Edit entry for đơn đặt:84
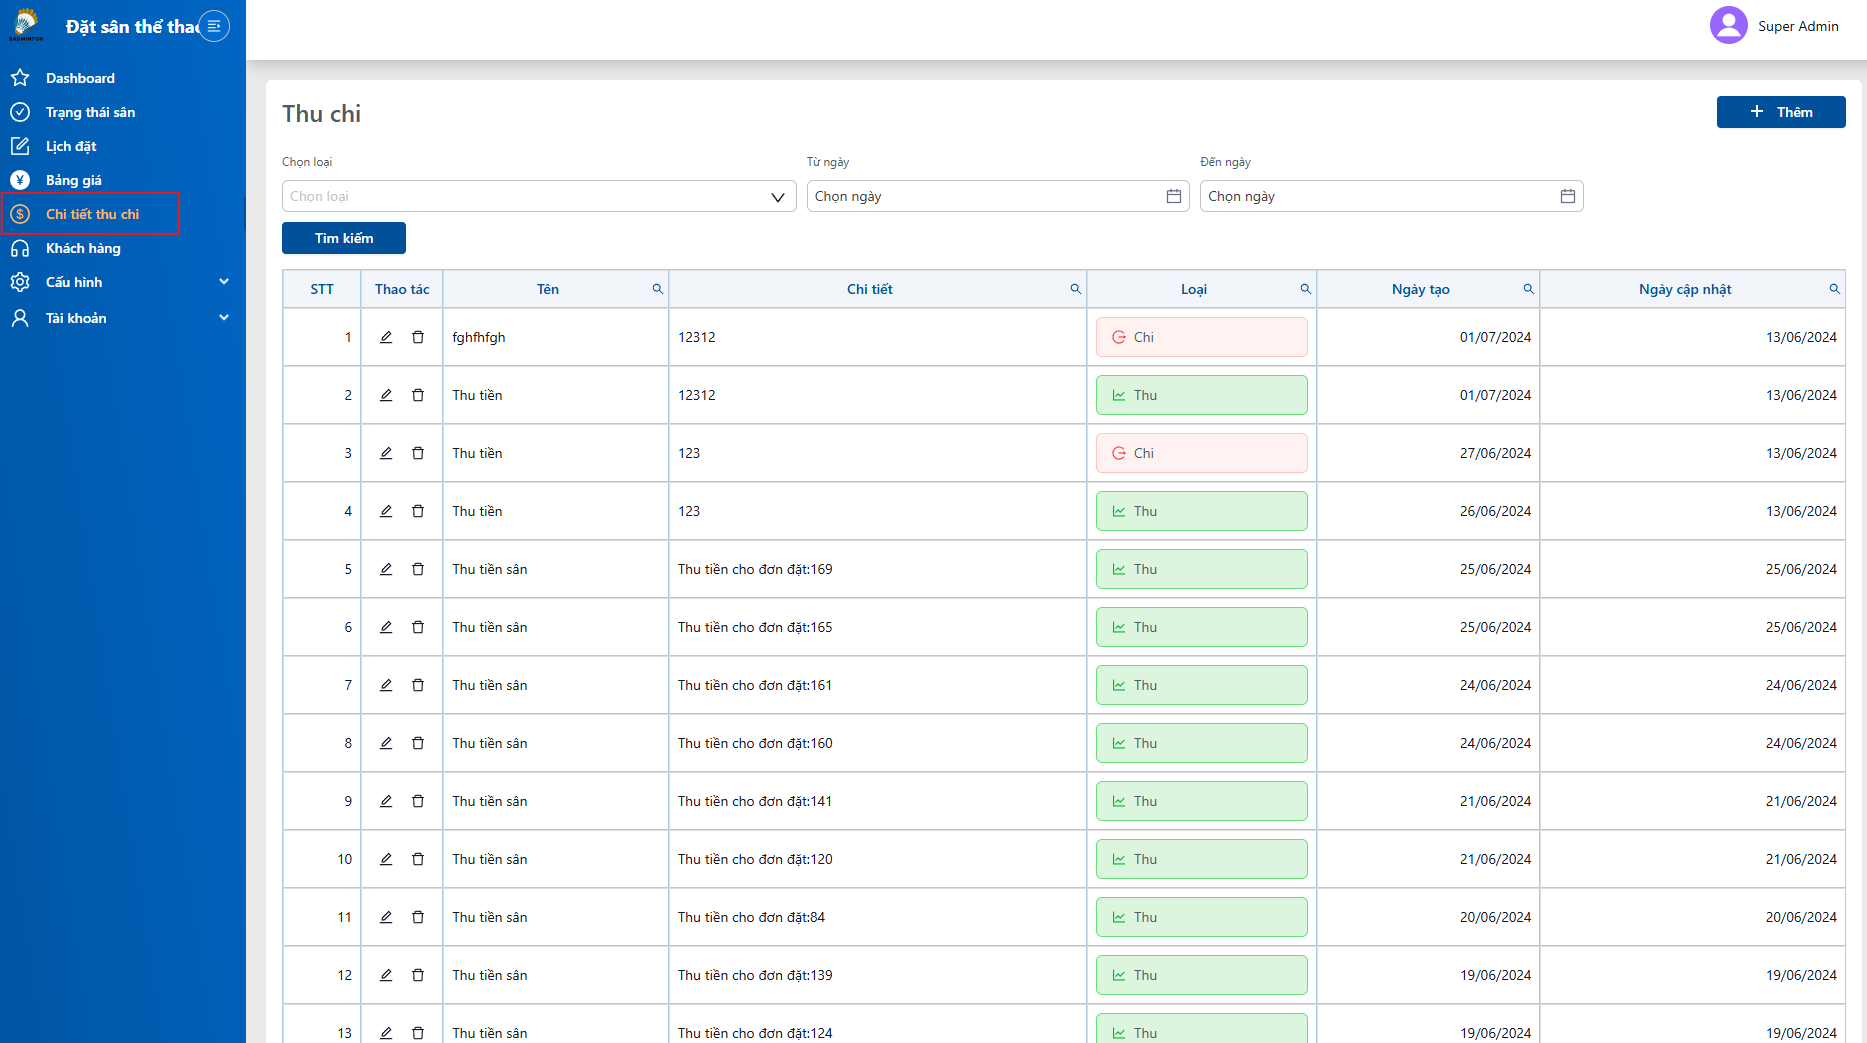Image resolution: width=1867 pixels, height=1043 pixels. coord(386,917)
